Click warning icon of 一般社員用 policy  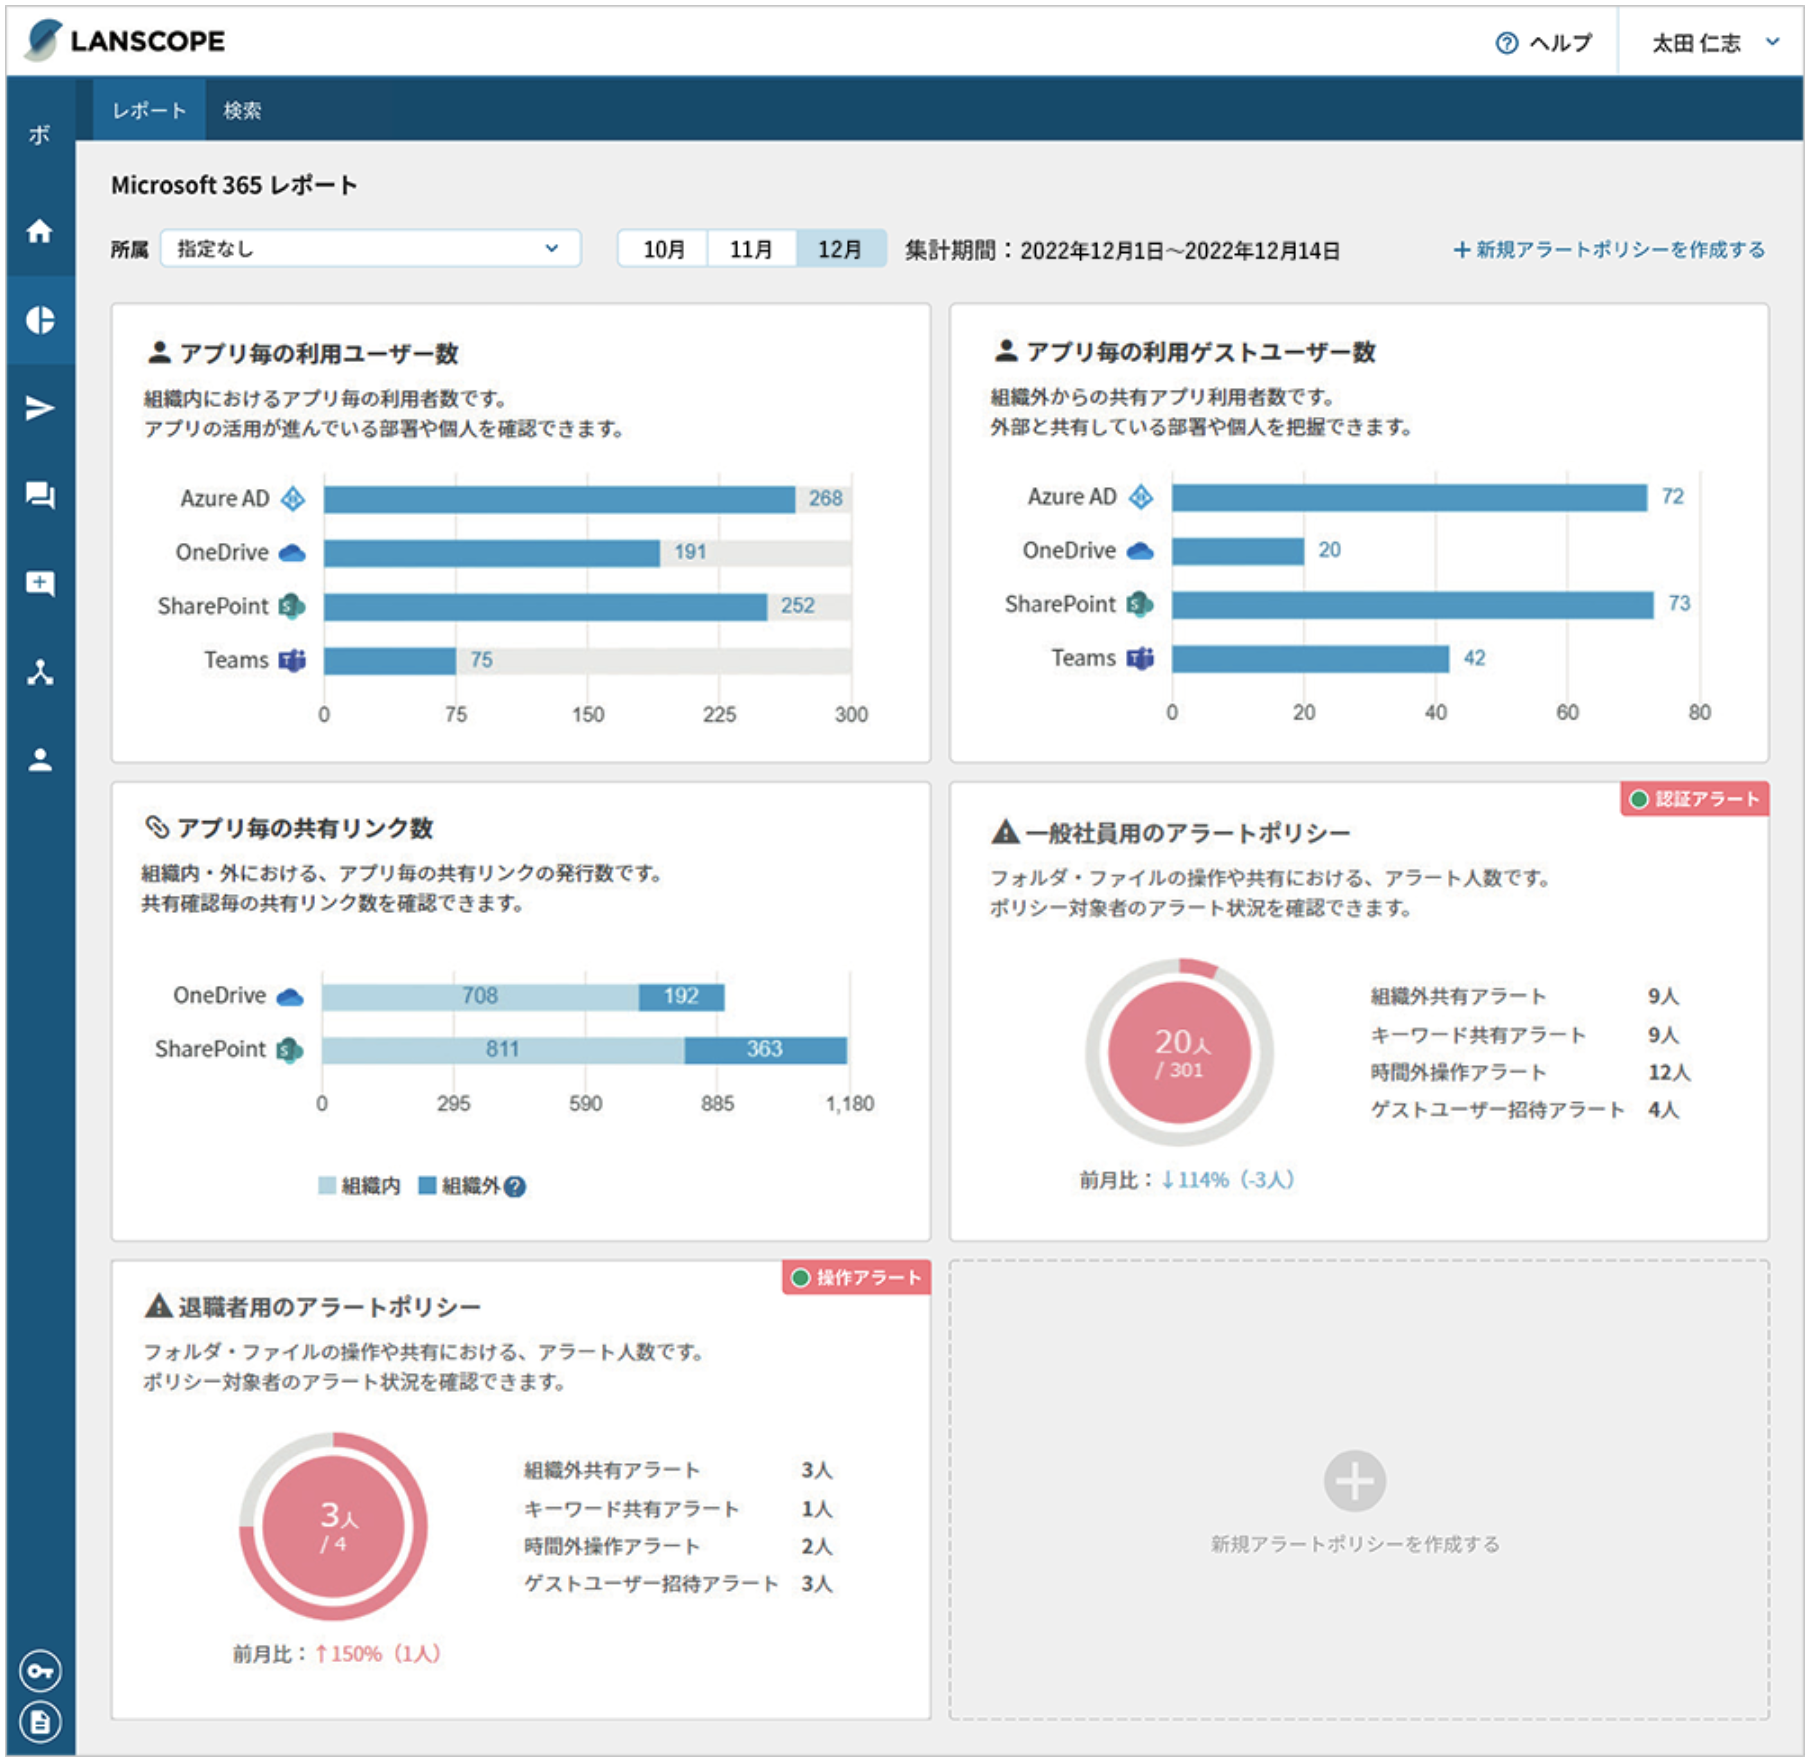[x=1005, y=832]
